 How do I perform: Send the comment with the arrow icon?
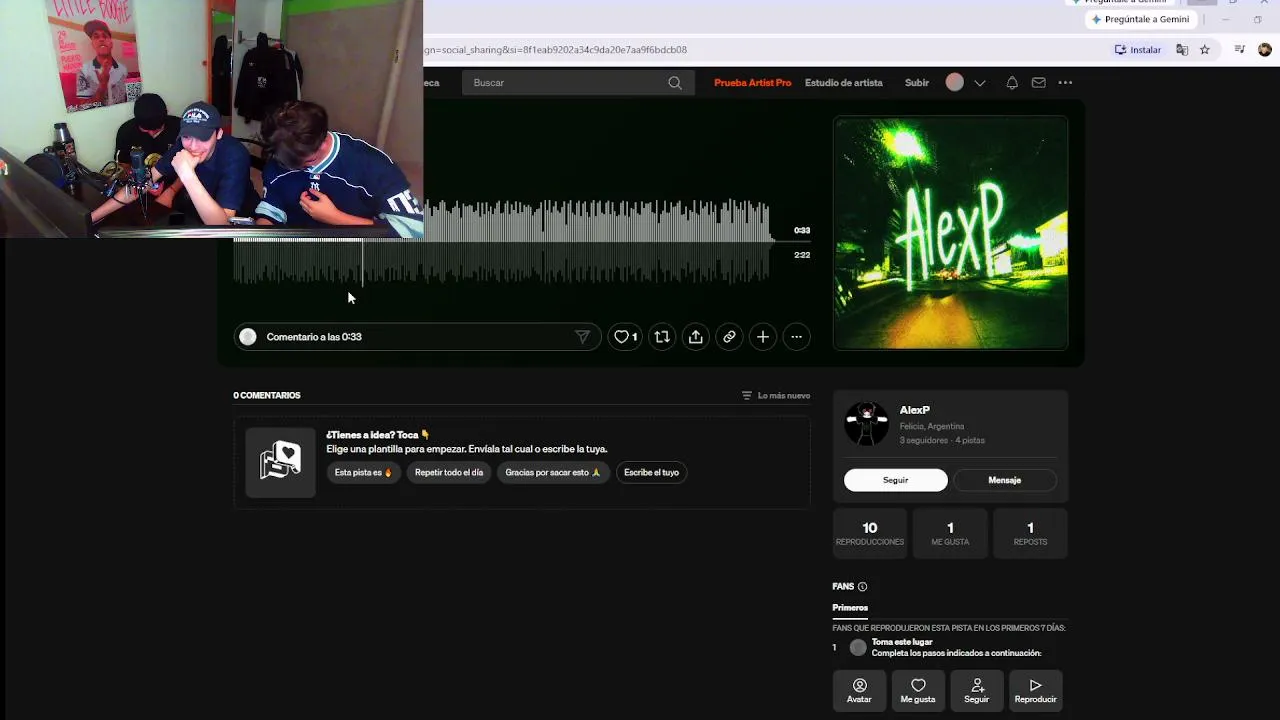(x=582, y=337)
